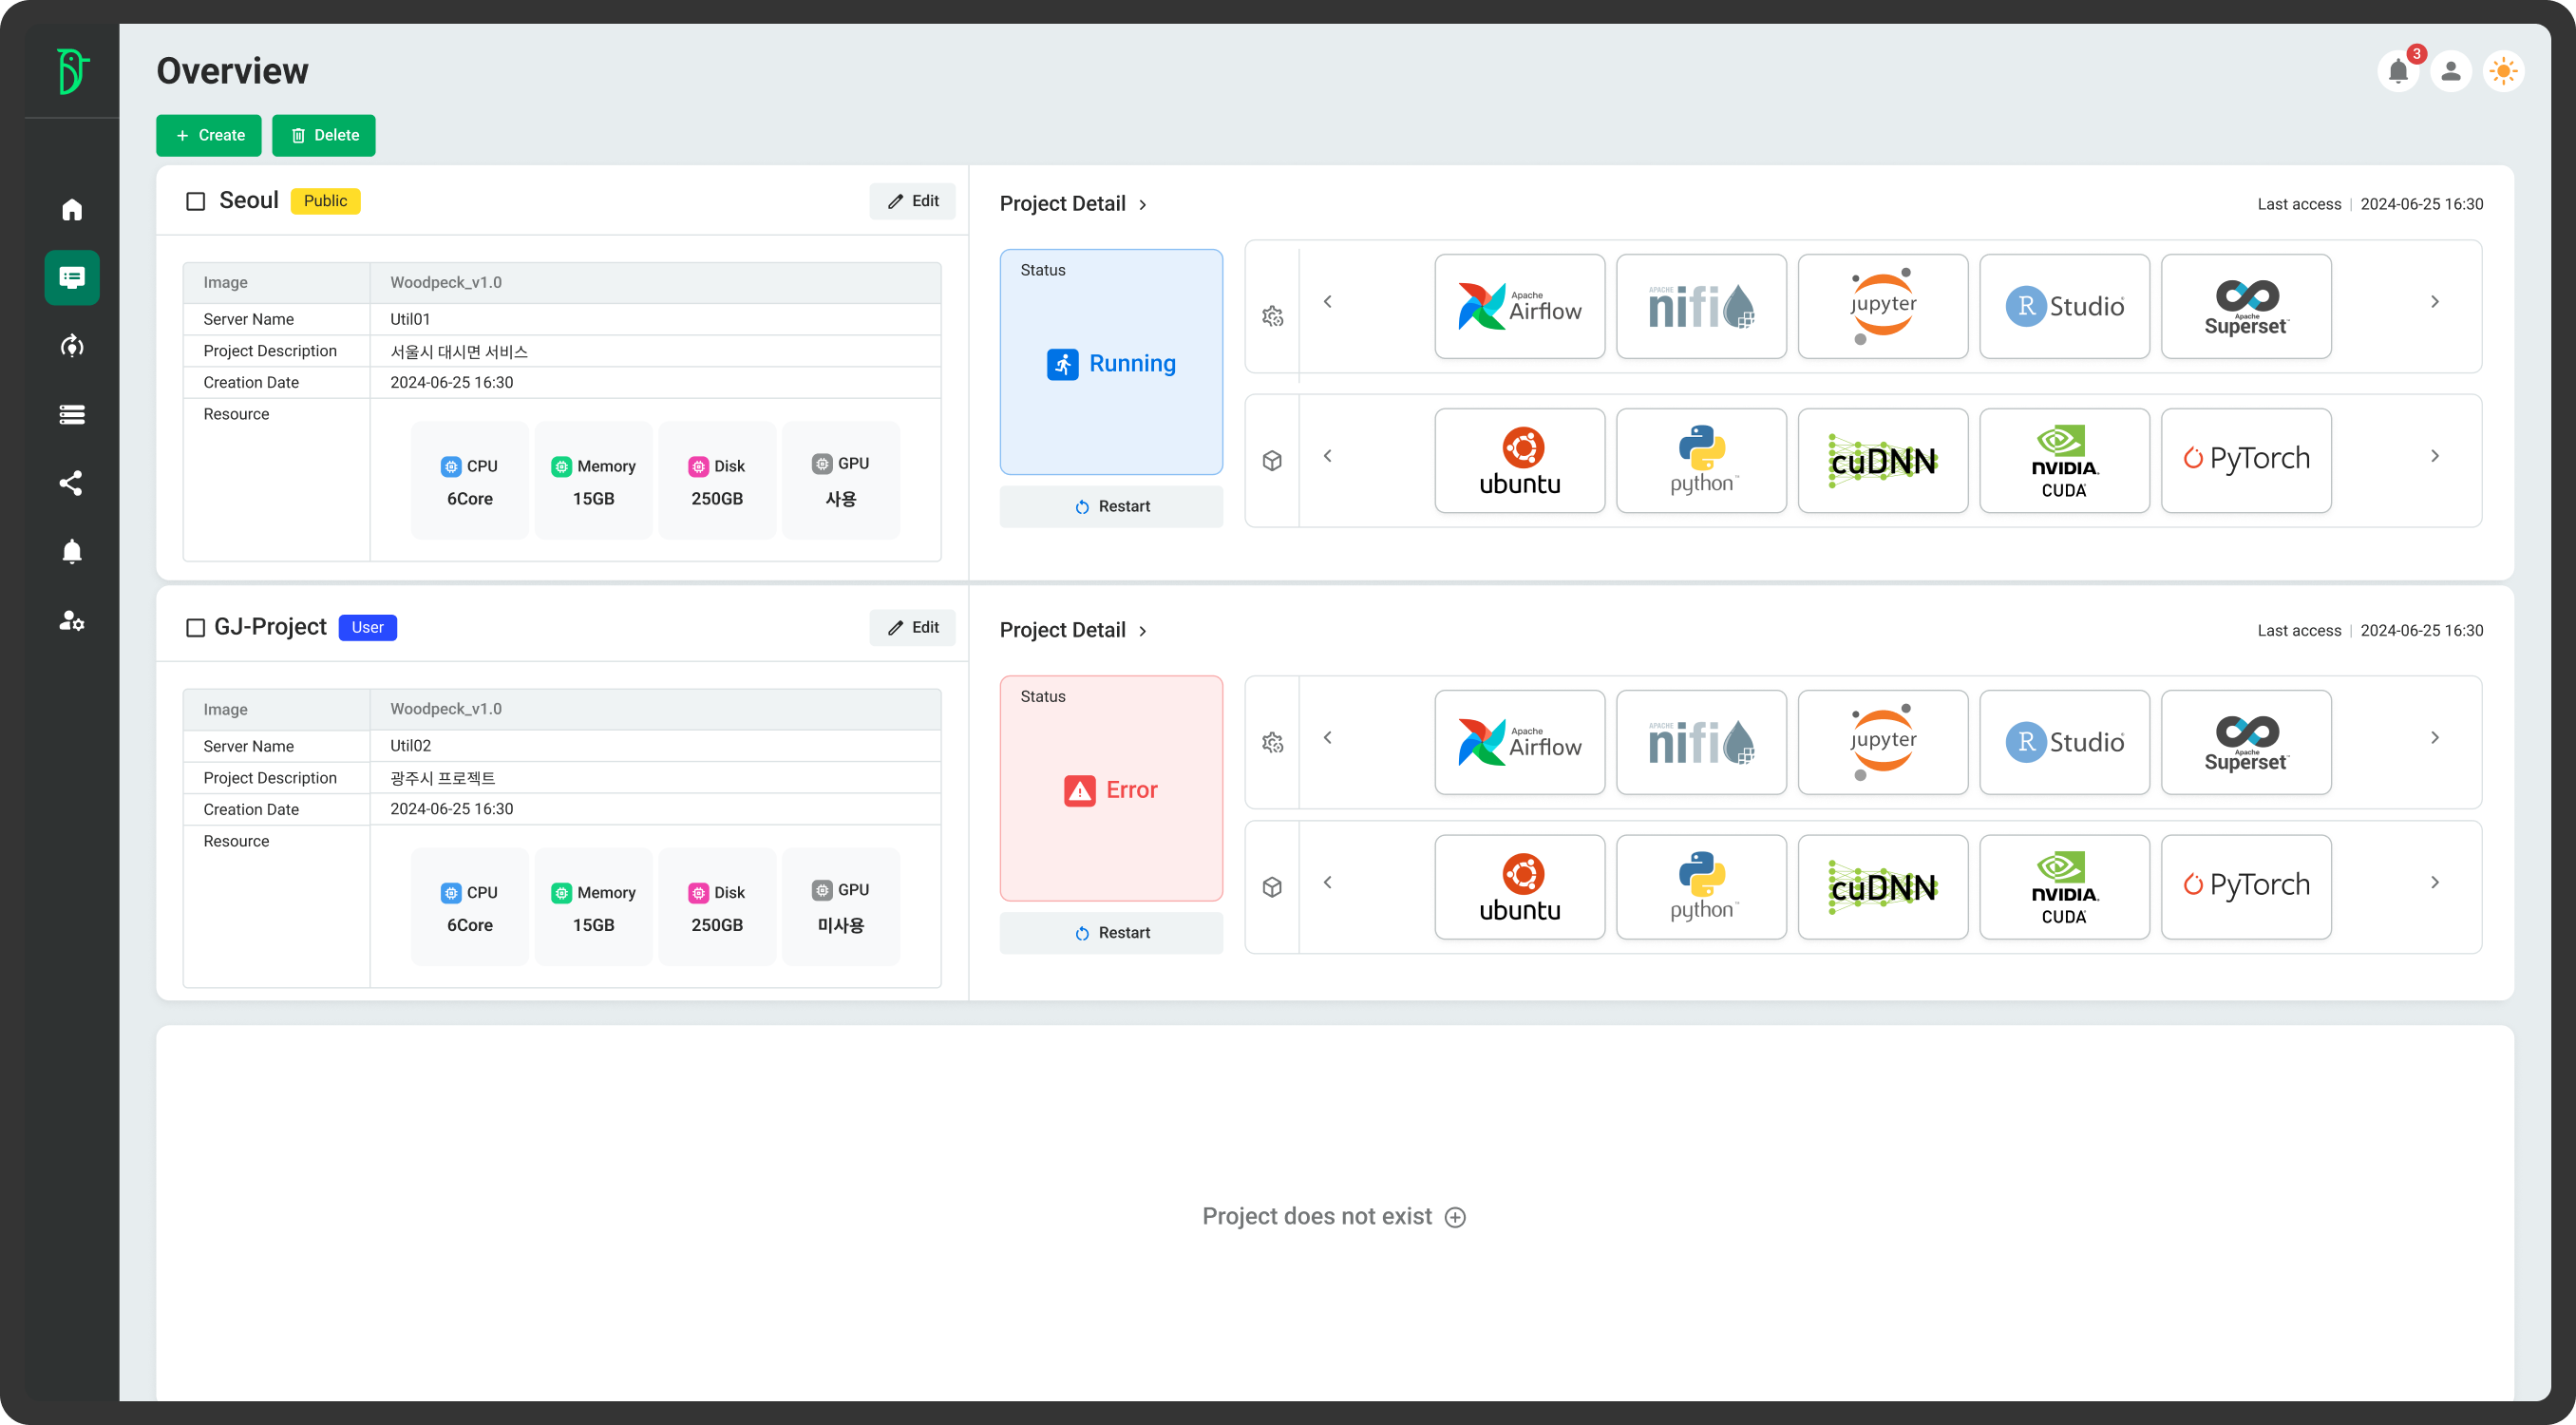Open the stacked server list sidebar icon

tap(72, 414)
